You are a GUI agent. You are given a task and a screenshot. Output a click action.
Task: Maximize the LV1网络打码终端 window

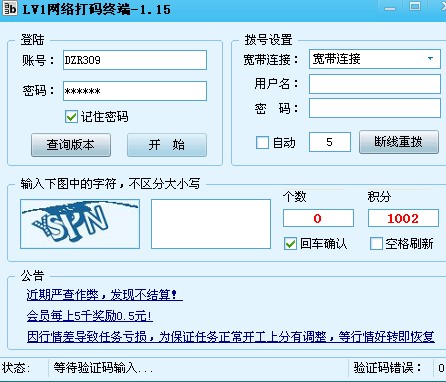point(415,7)
